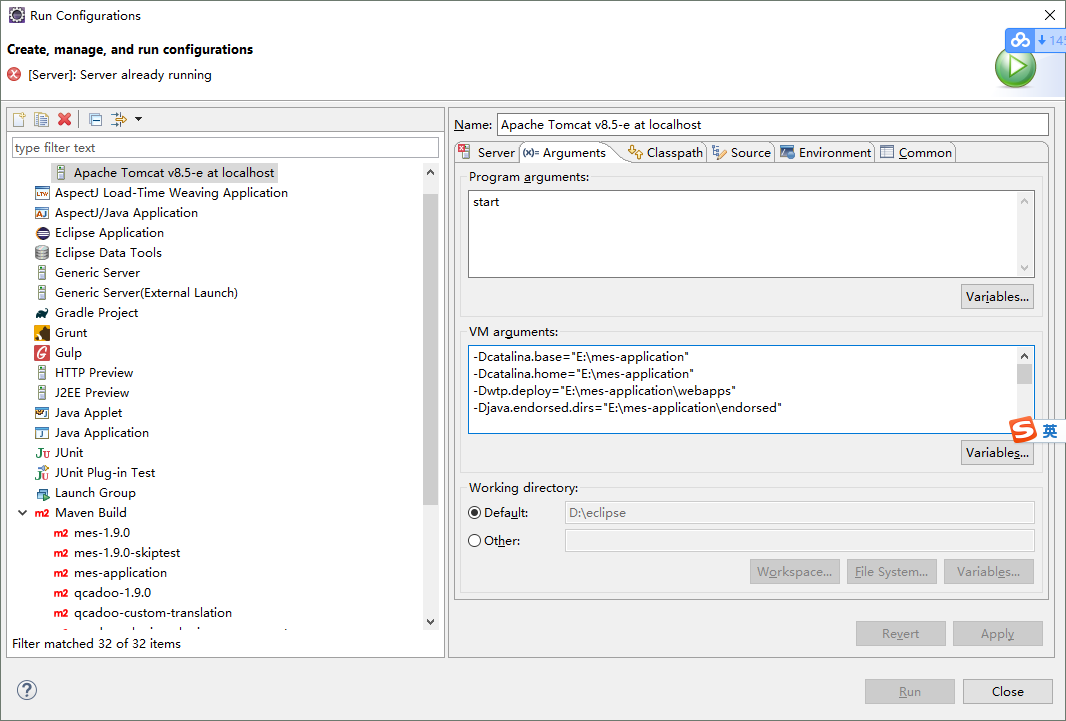The width and height of the screenshot is (1066, 721).
Task: Click the Other working directory text field
Action: click(x=800, y=541)
